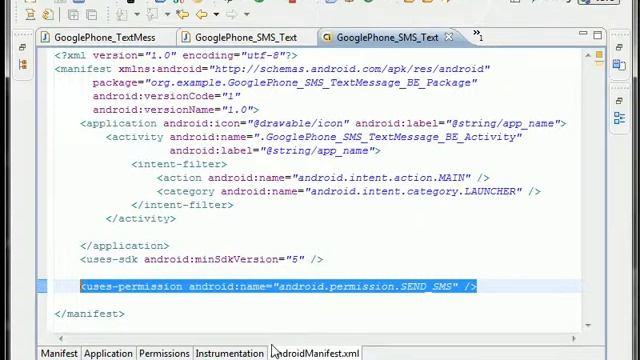Restore the left minimized view stack

pos(22,47)
